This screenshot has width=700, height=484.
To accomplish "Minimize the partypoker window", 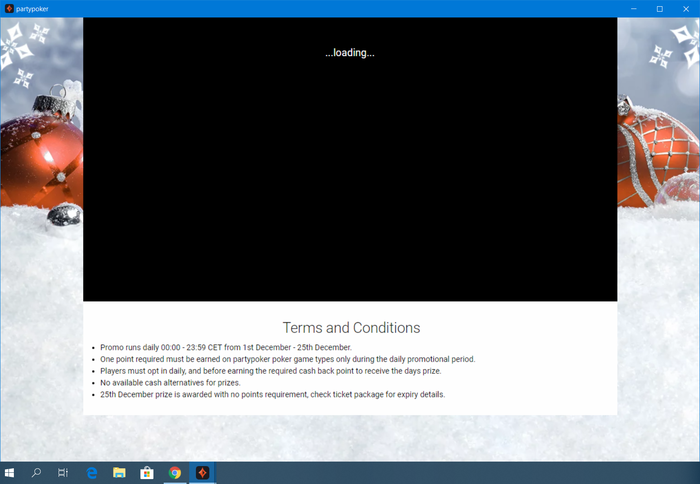I will click(633, 8).
